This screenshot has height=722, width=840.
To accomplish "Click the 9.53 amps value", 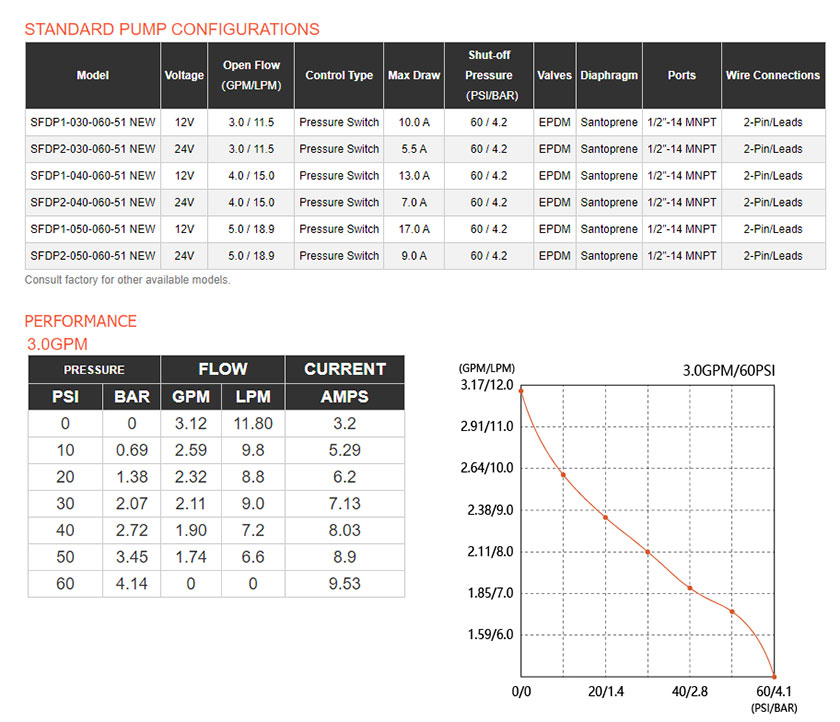I will pos(345,584).
